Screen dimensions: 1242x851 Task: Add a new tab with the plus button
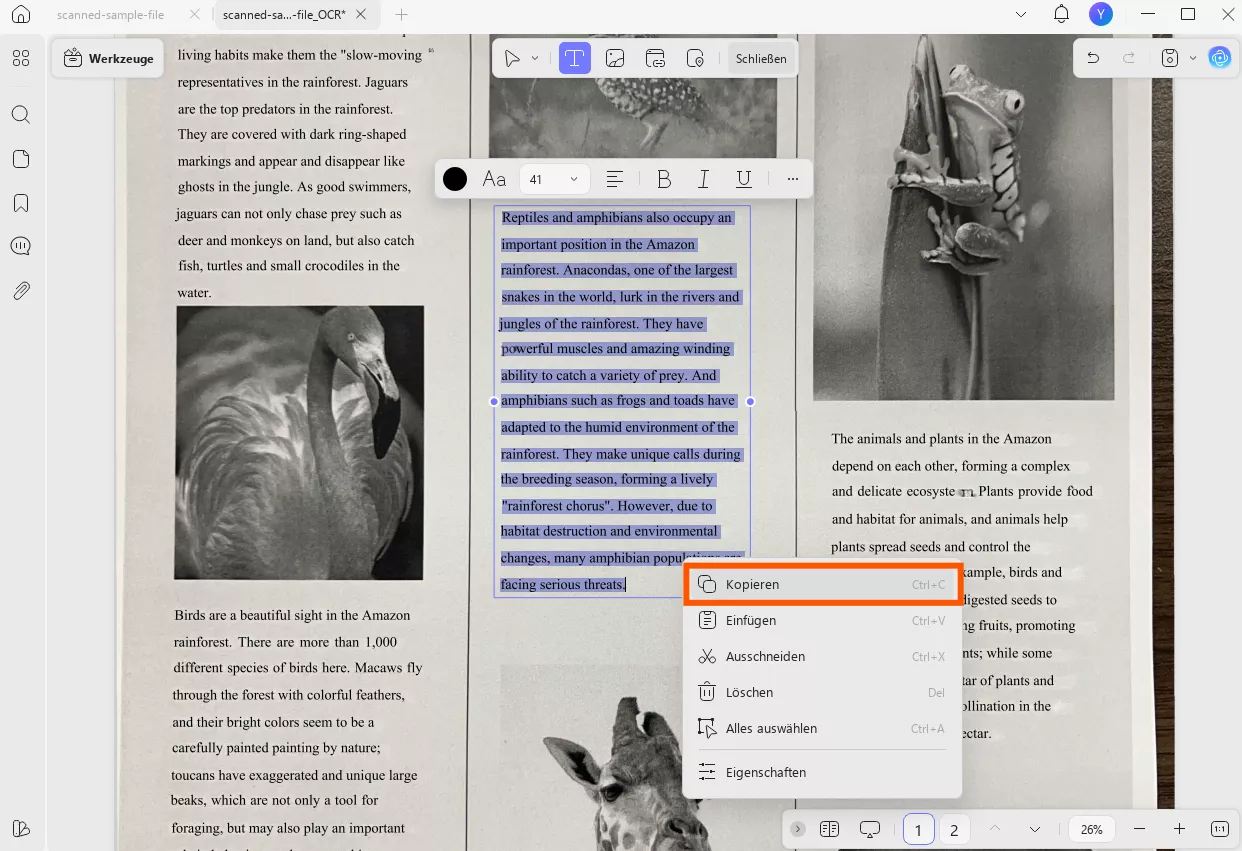click(x=401, y=15)
